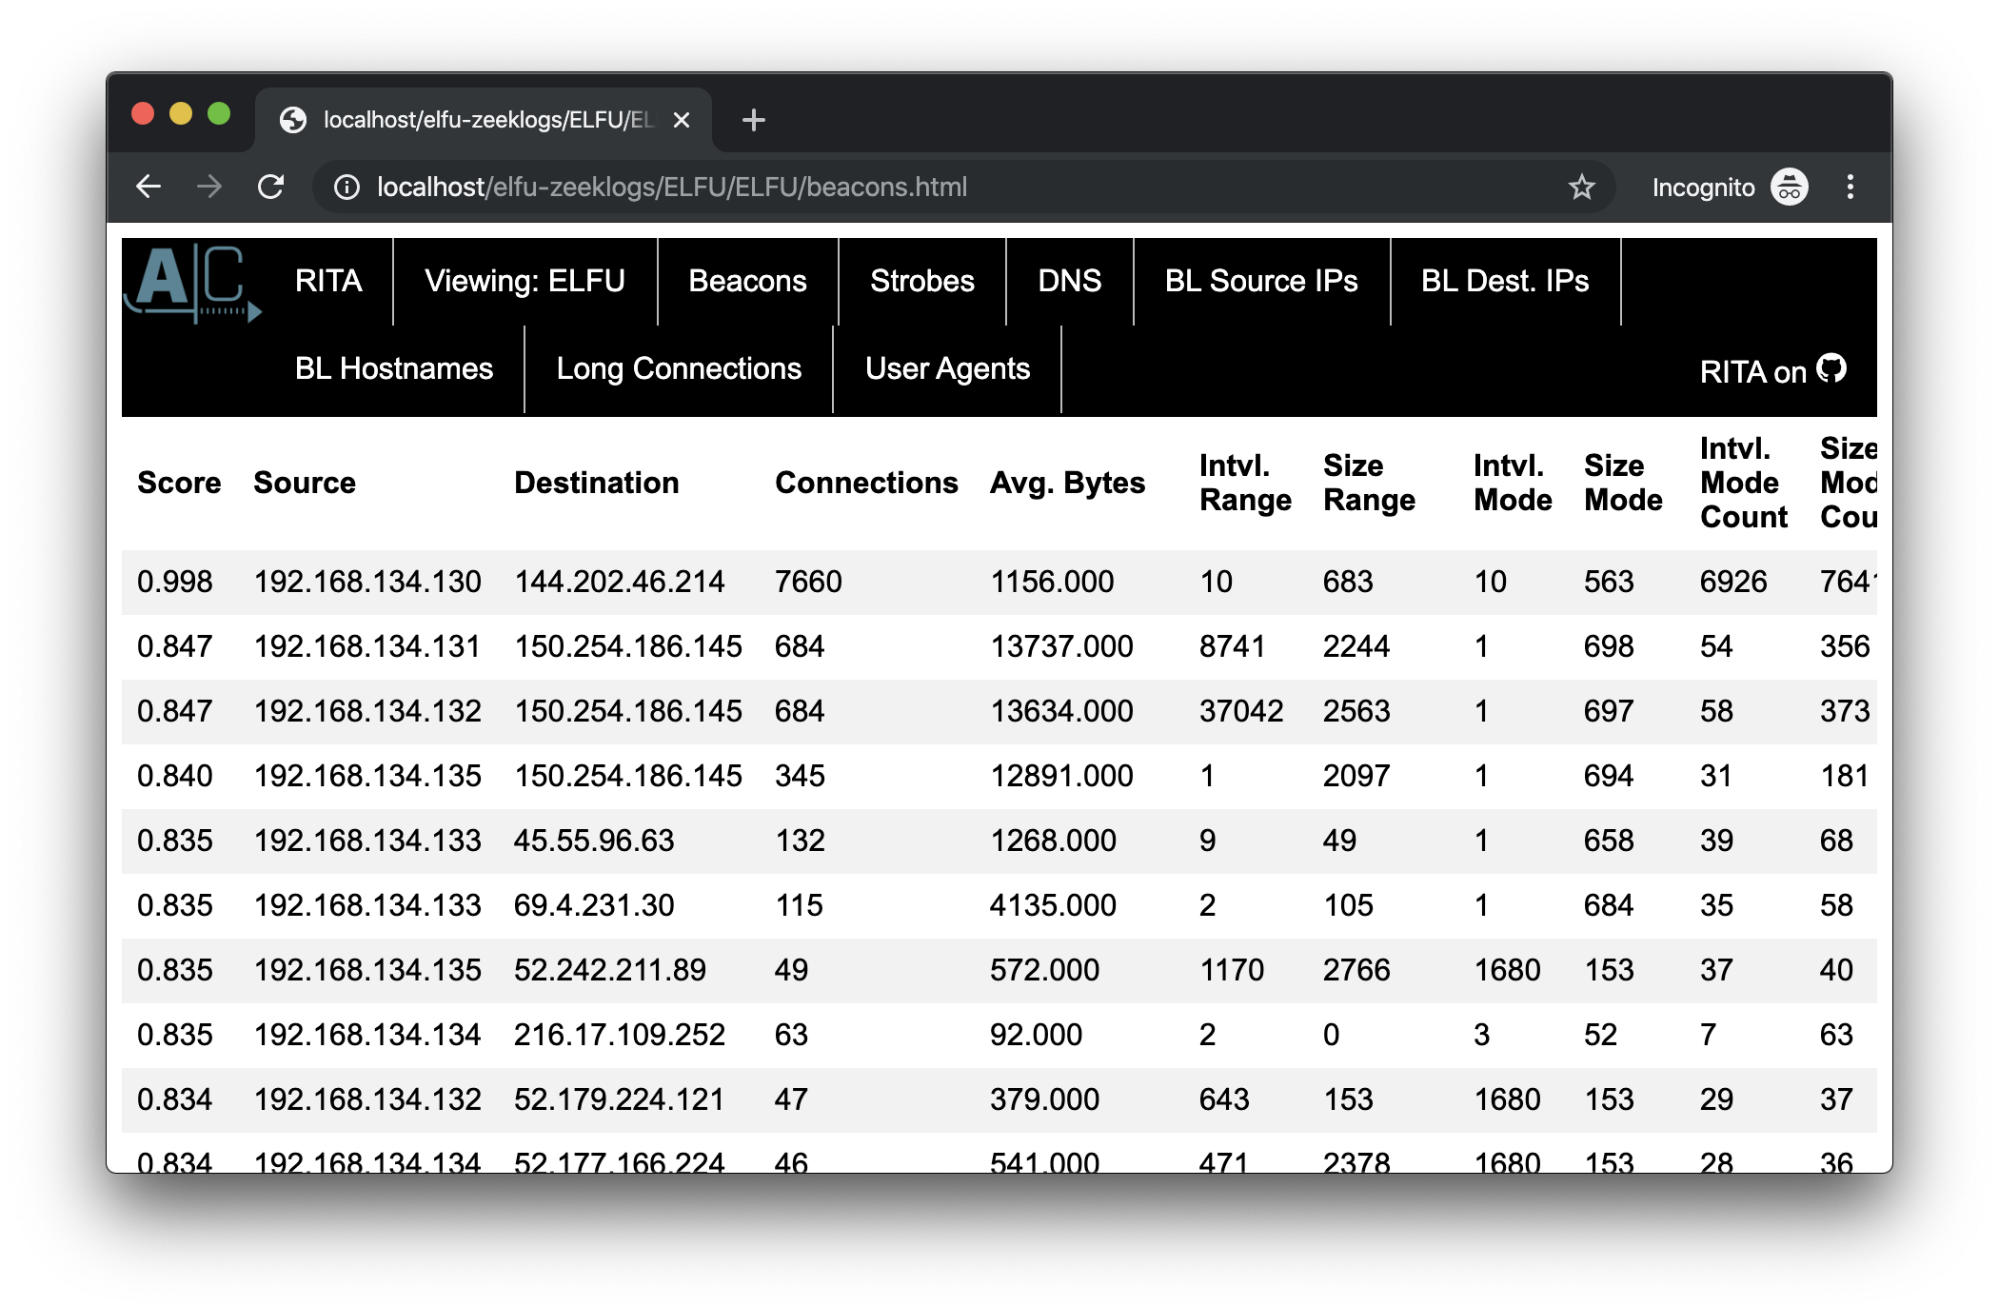Click the Size Mode column header

point(1624,483)
